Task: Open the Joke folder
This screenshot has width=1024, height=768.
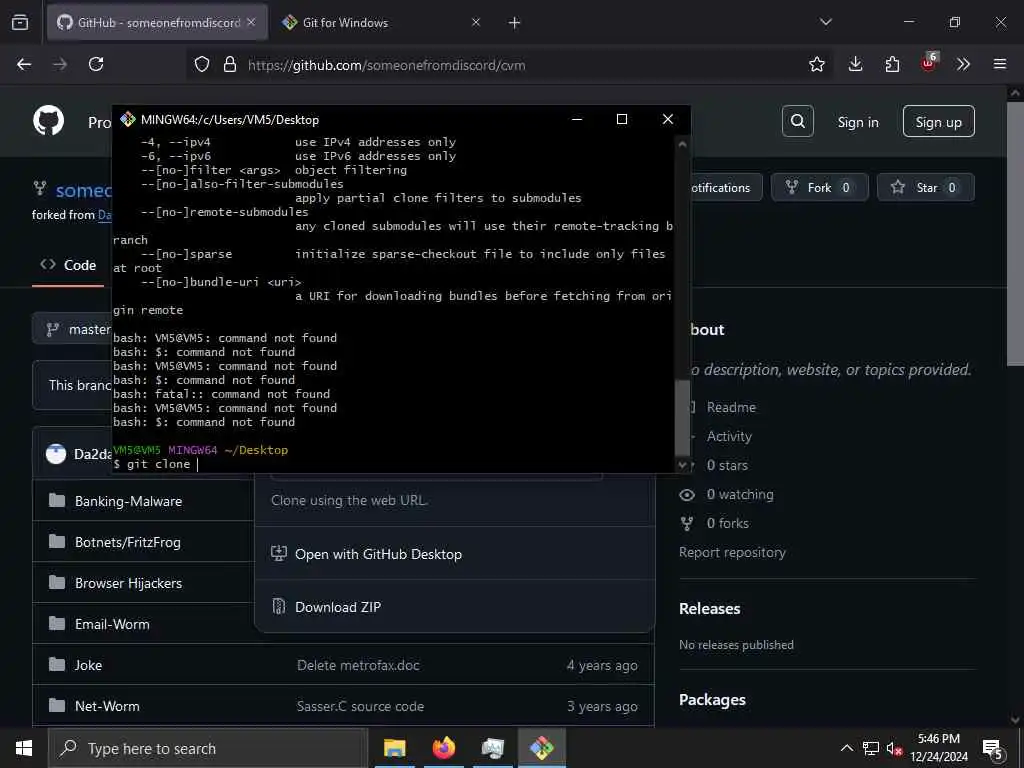Action: click(88, 665)
